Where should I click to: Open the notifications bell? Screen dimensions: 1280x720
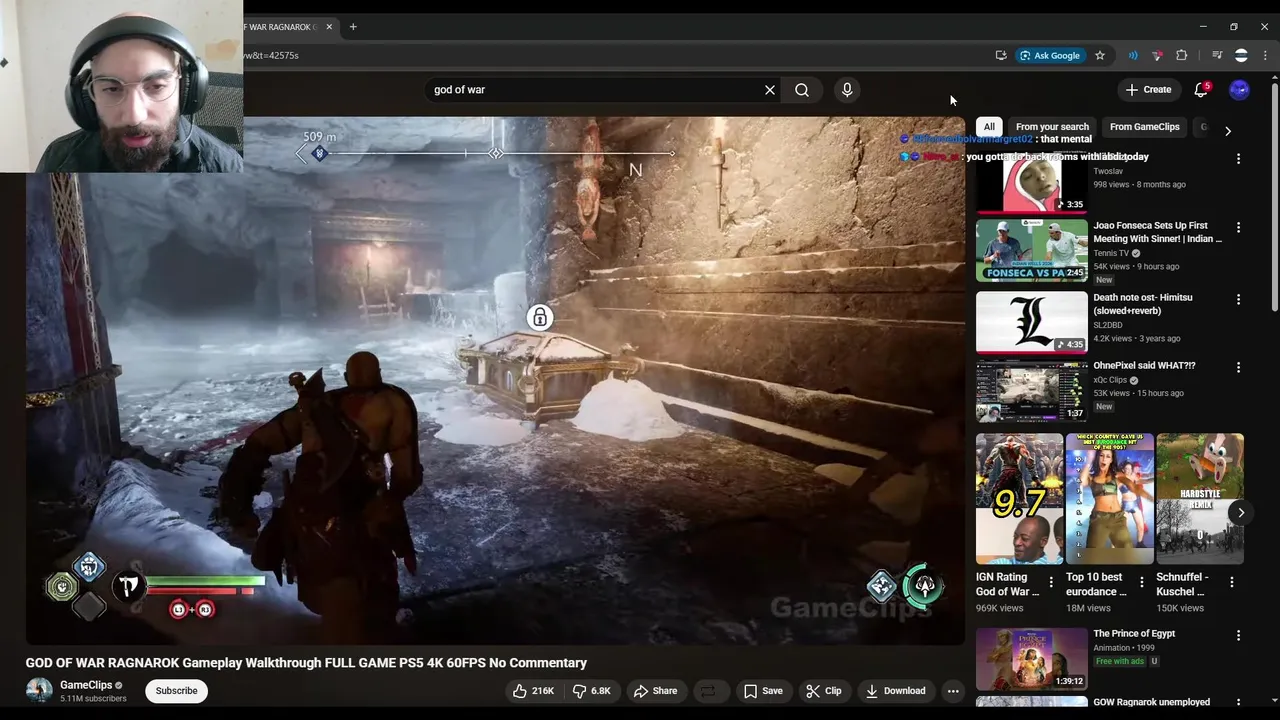[1201, 90]
